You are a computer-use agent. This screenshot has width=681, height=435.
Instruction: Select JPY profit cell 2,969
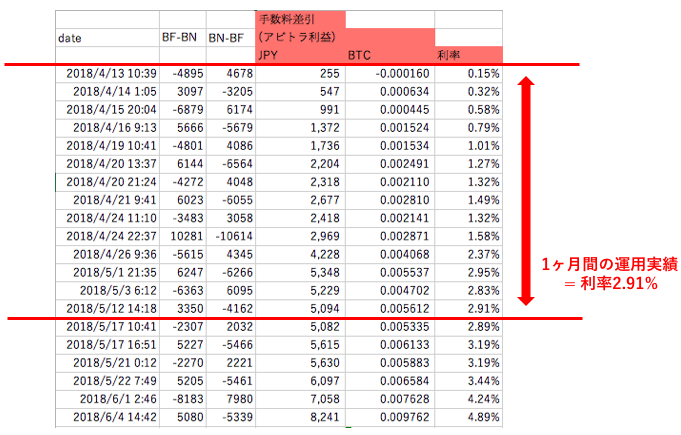coord(300,236)
